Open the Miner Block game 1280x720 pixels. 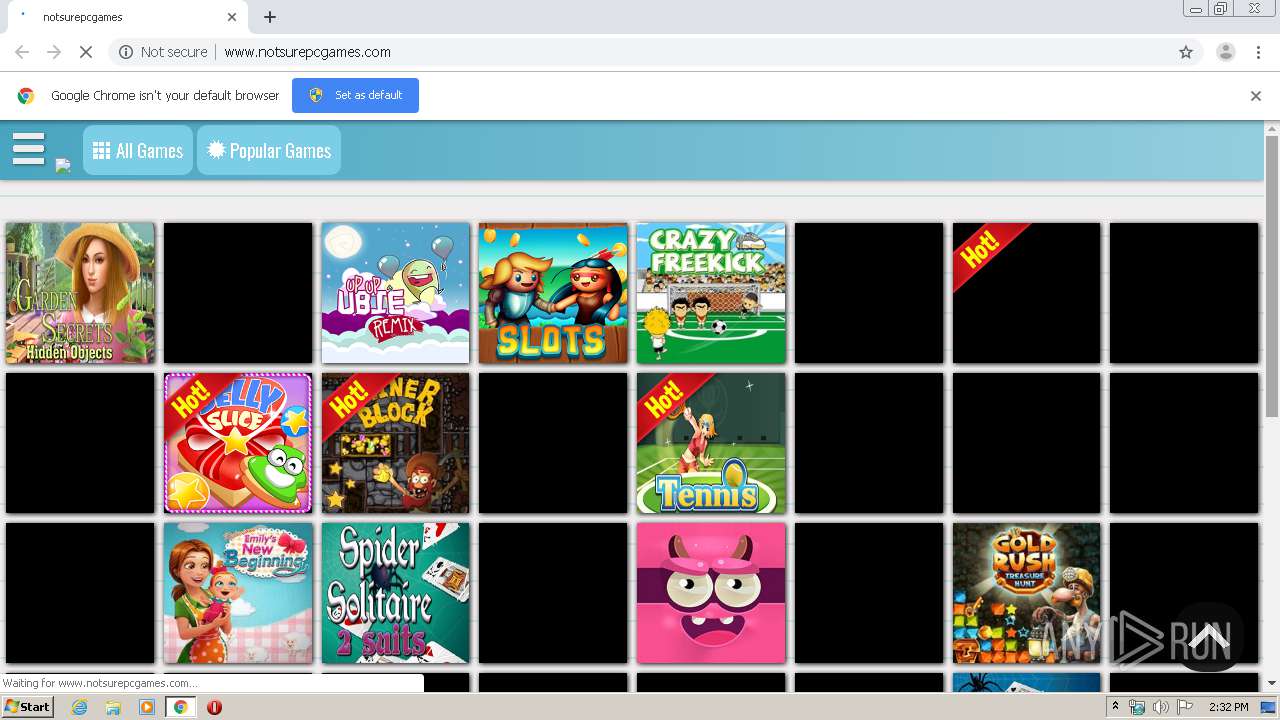(x=395, y=443)
